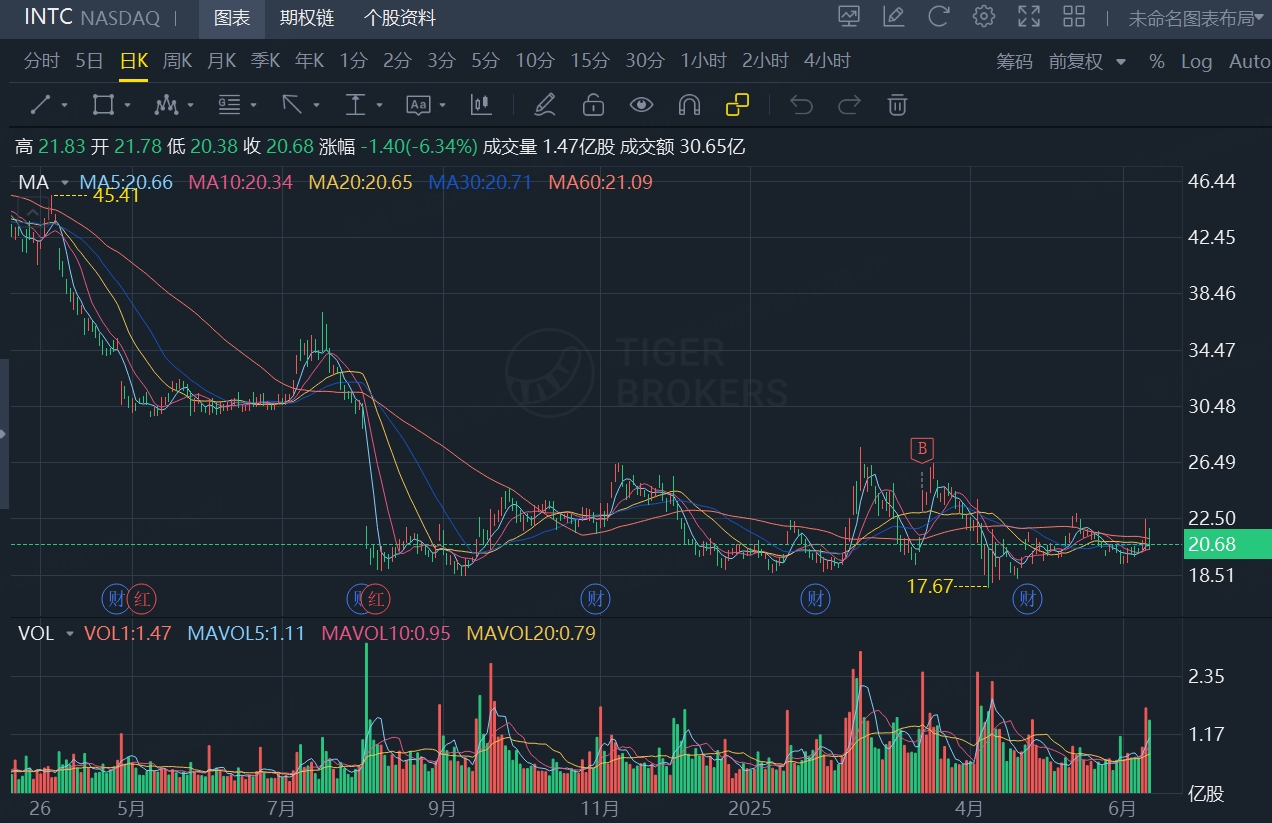
Task: Open the MA indicator dropdown
Action: pos(65,182)
